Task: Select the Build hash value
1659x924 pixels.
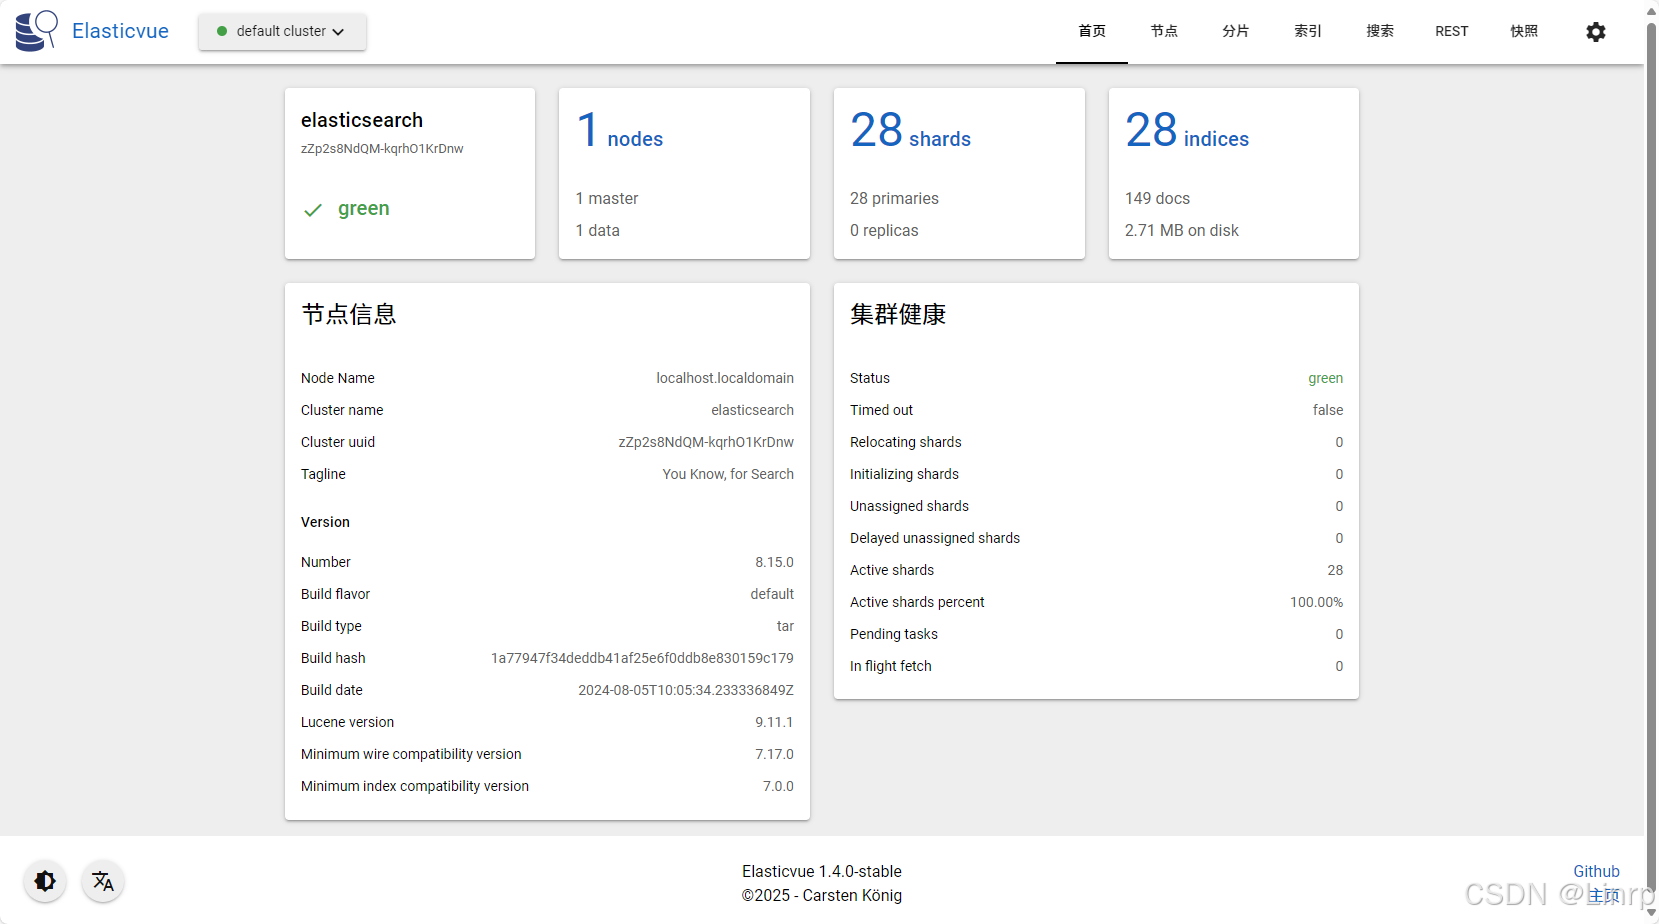Action: point(642,658)
